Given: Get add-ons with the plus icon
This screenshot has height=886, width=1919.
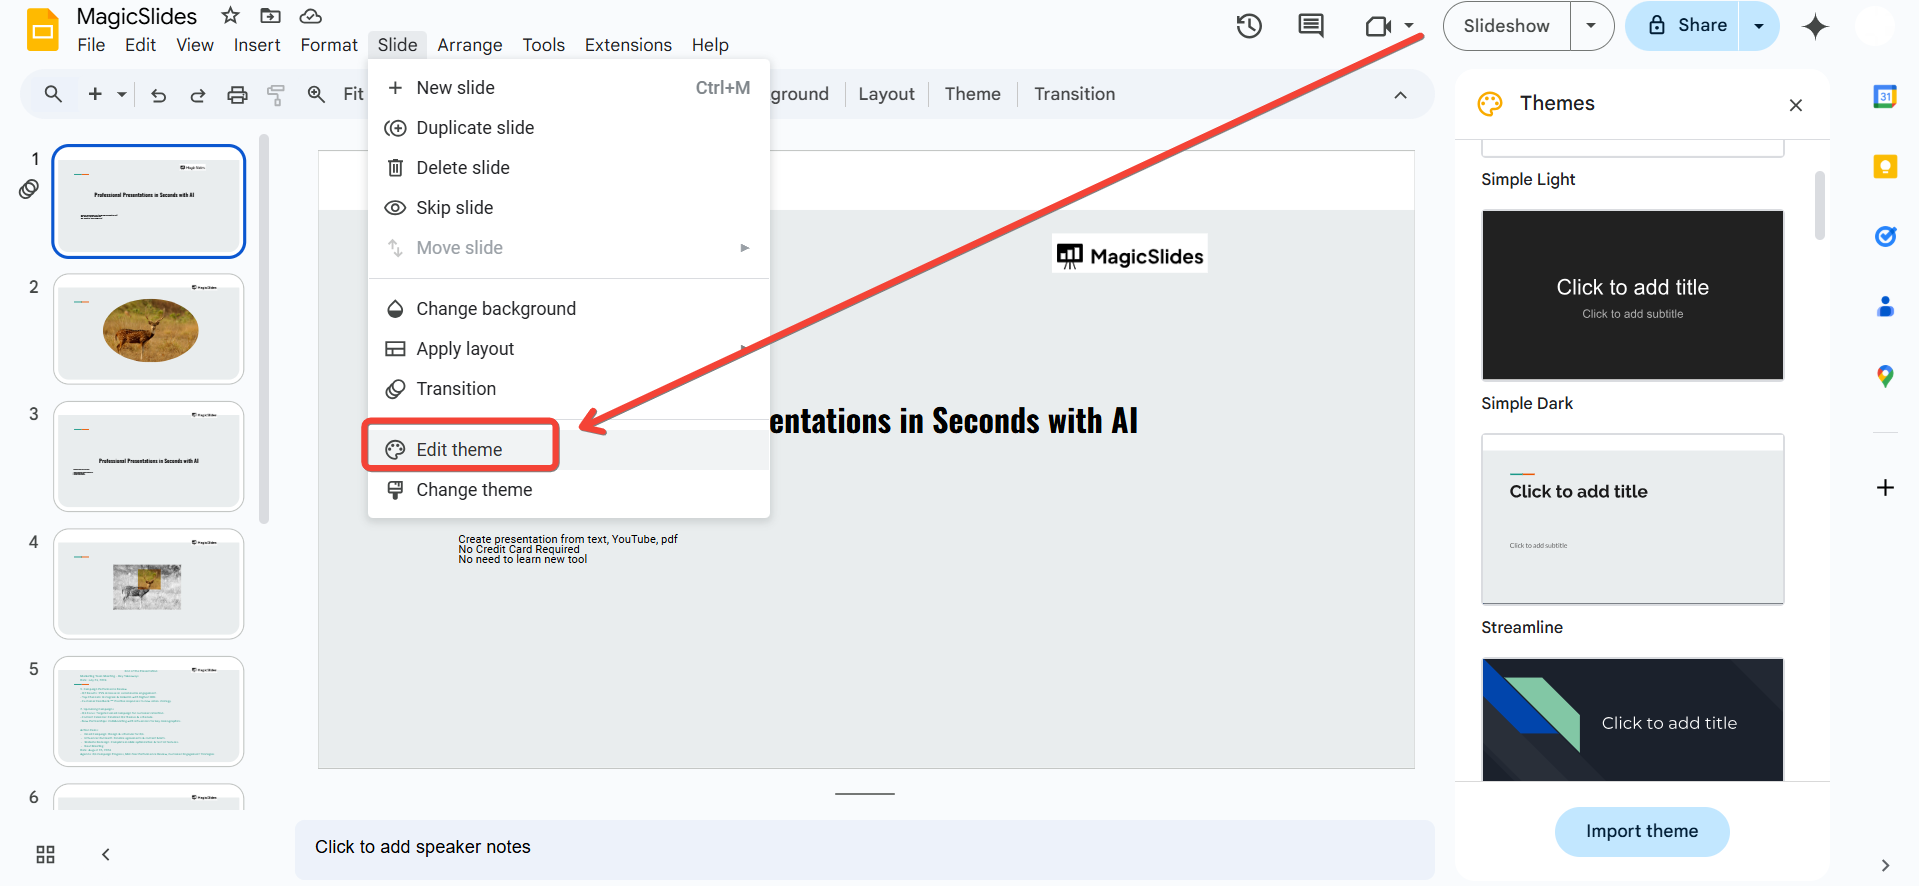Looking at the screenshot, I should click(1885, 487).
